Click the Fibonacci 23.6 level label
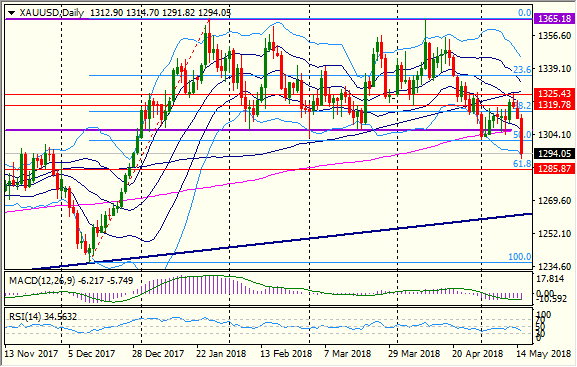Image resolution: width=577 pixels, height=367 pixels. point(522,70)
